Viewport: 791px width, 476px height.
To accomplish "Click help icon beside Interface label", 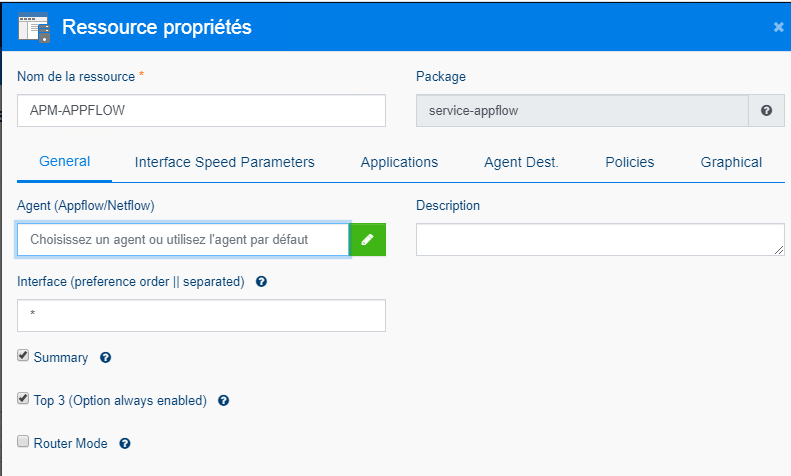I will click(x=261, y=282).
